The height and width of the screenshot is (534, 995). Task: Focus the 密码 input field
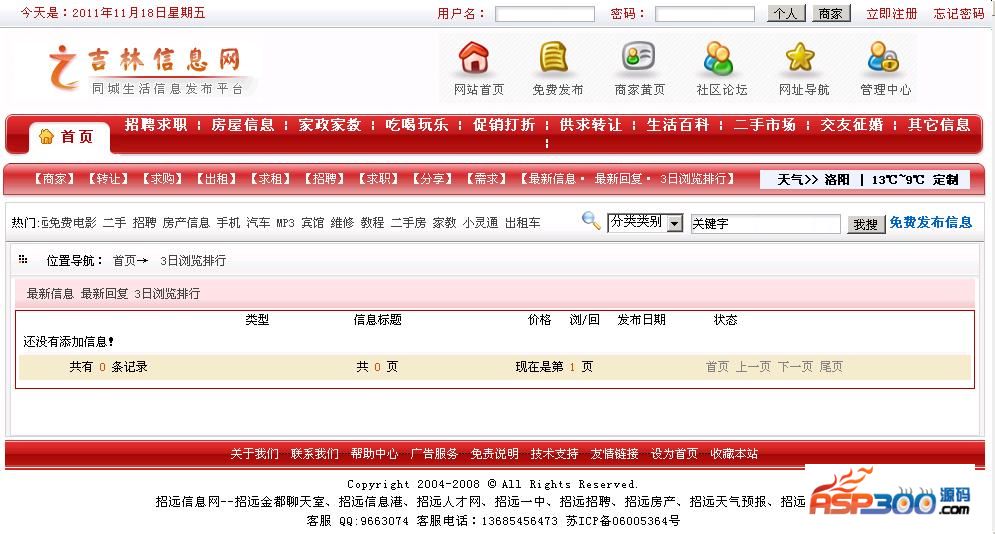(704, 13)
